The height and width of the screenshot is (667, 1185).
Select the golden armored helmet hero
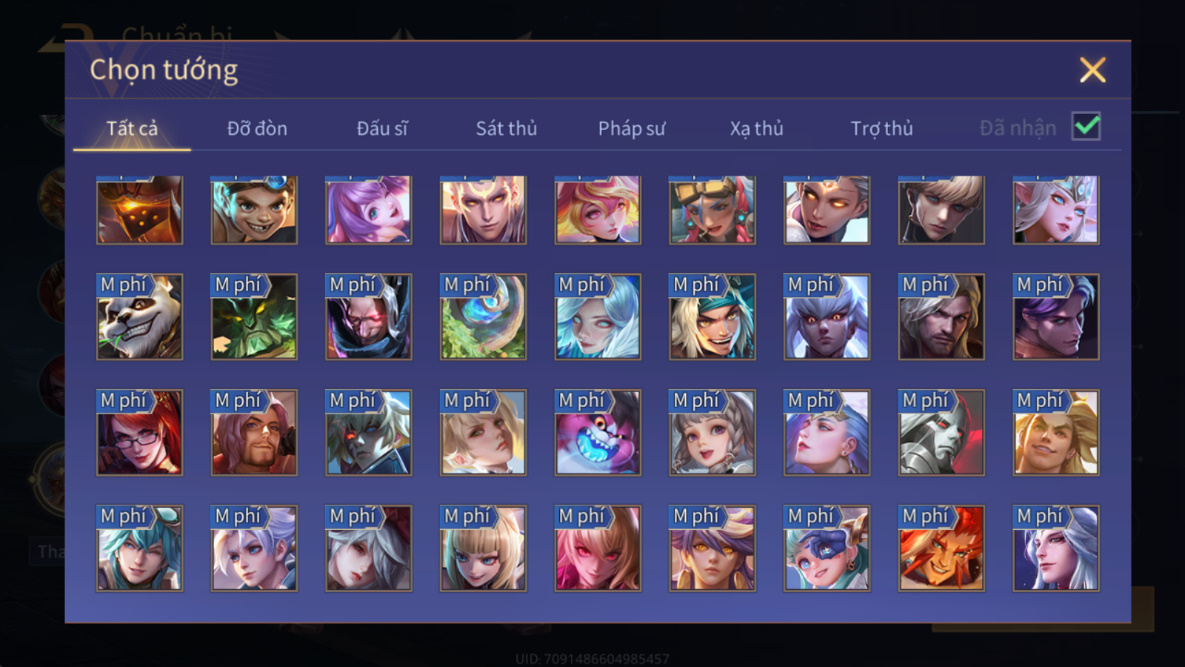[139, 210]
